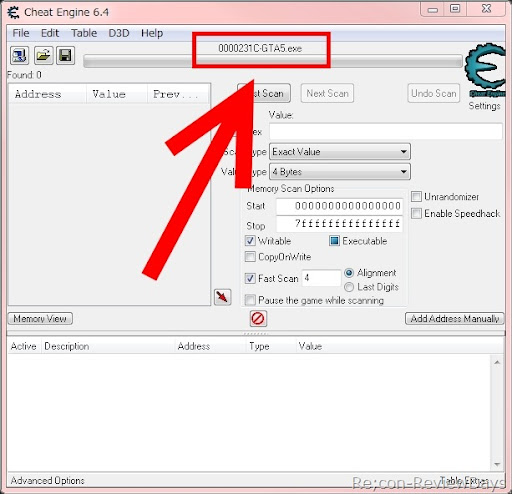Enable the Unrandomizer checkbox
Image resolution: width=512 pixels, height=494 pixels.
[416, 197]
